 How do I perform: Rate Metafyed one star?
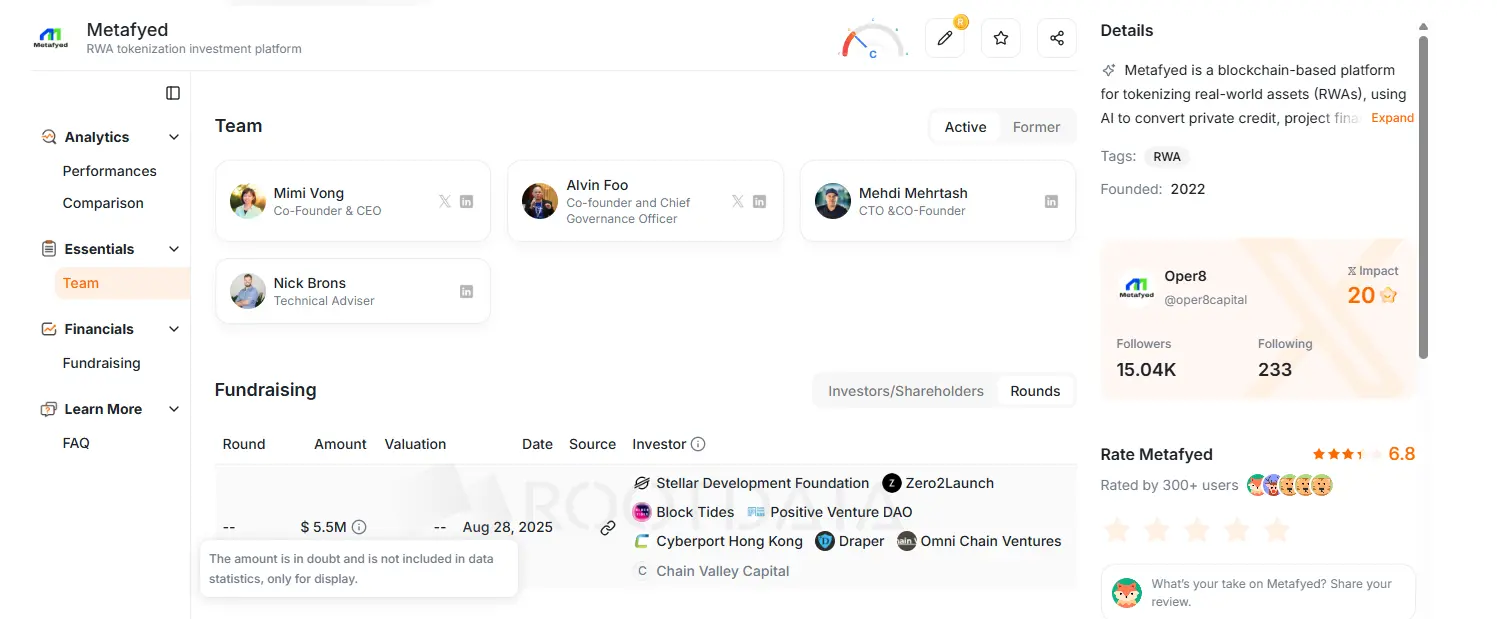pyautogui.click(x=1117, y=529)
